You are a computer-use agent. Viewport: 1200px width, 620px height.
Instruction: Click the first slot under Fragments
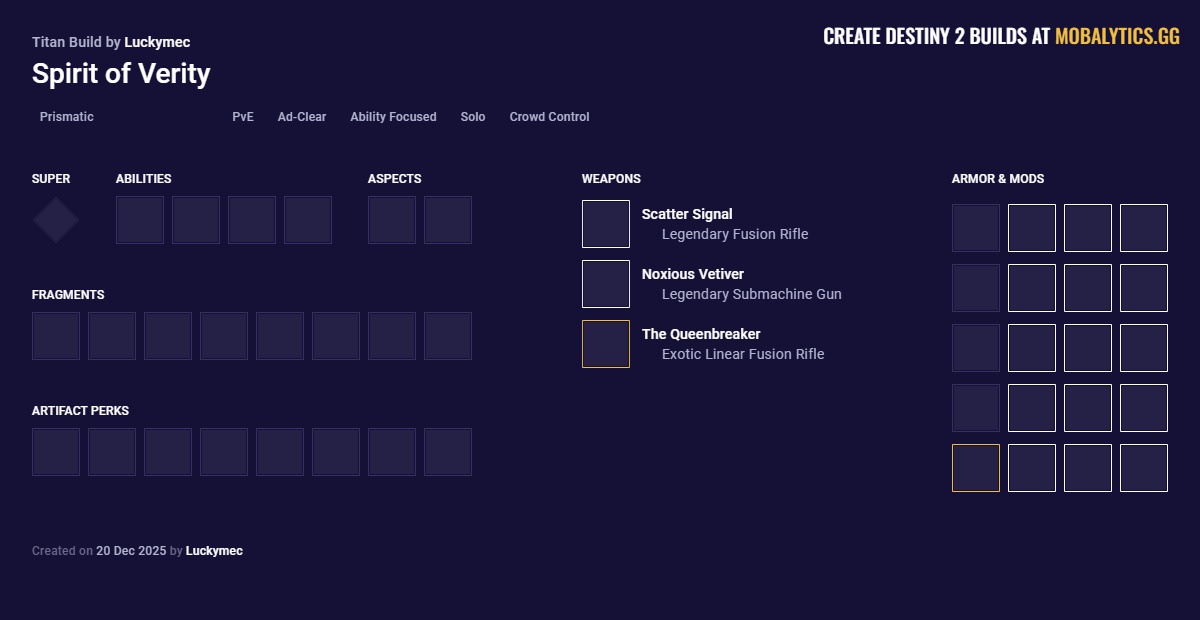click(56, 336)
